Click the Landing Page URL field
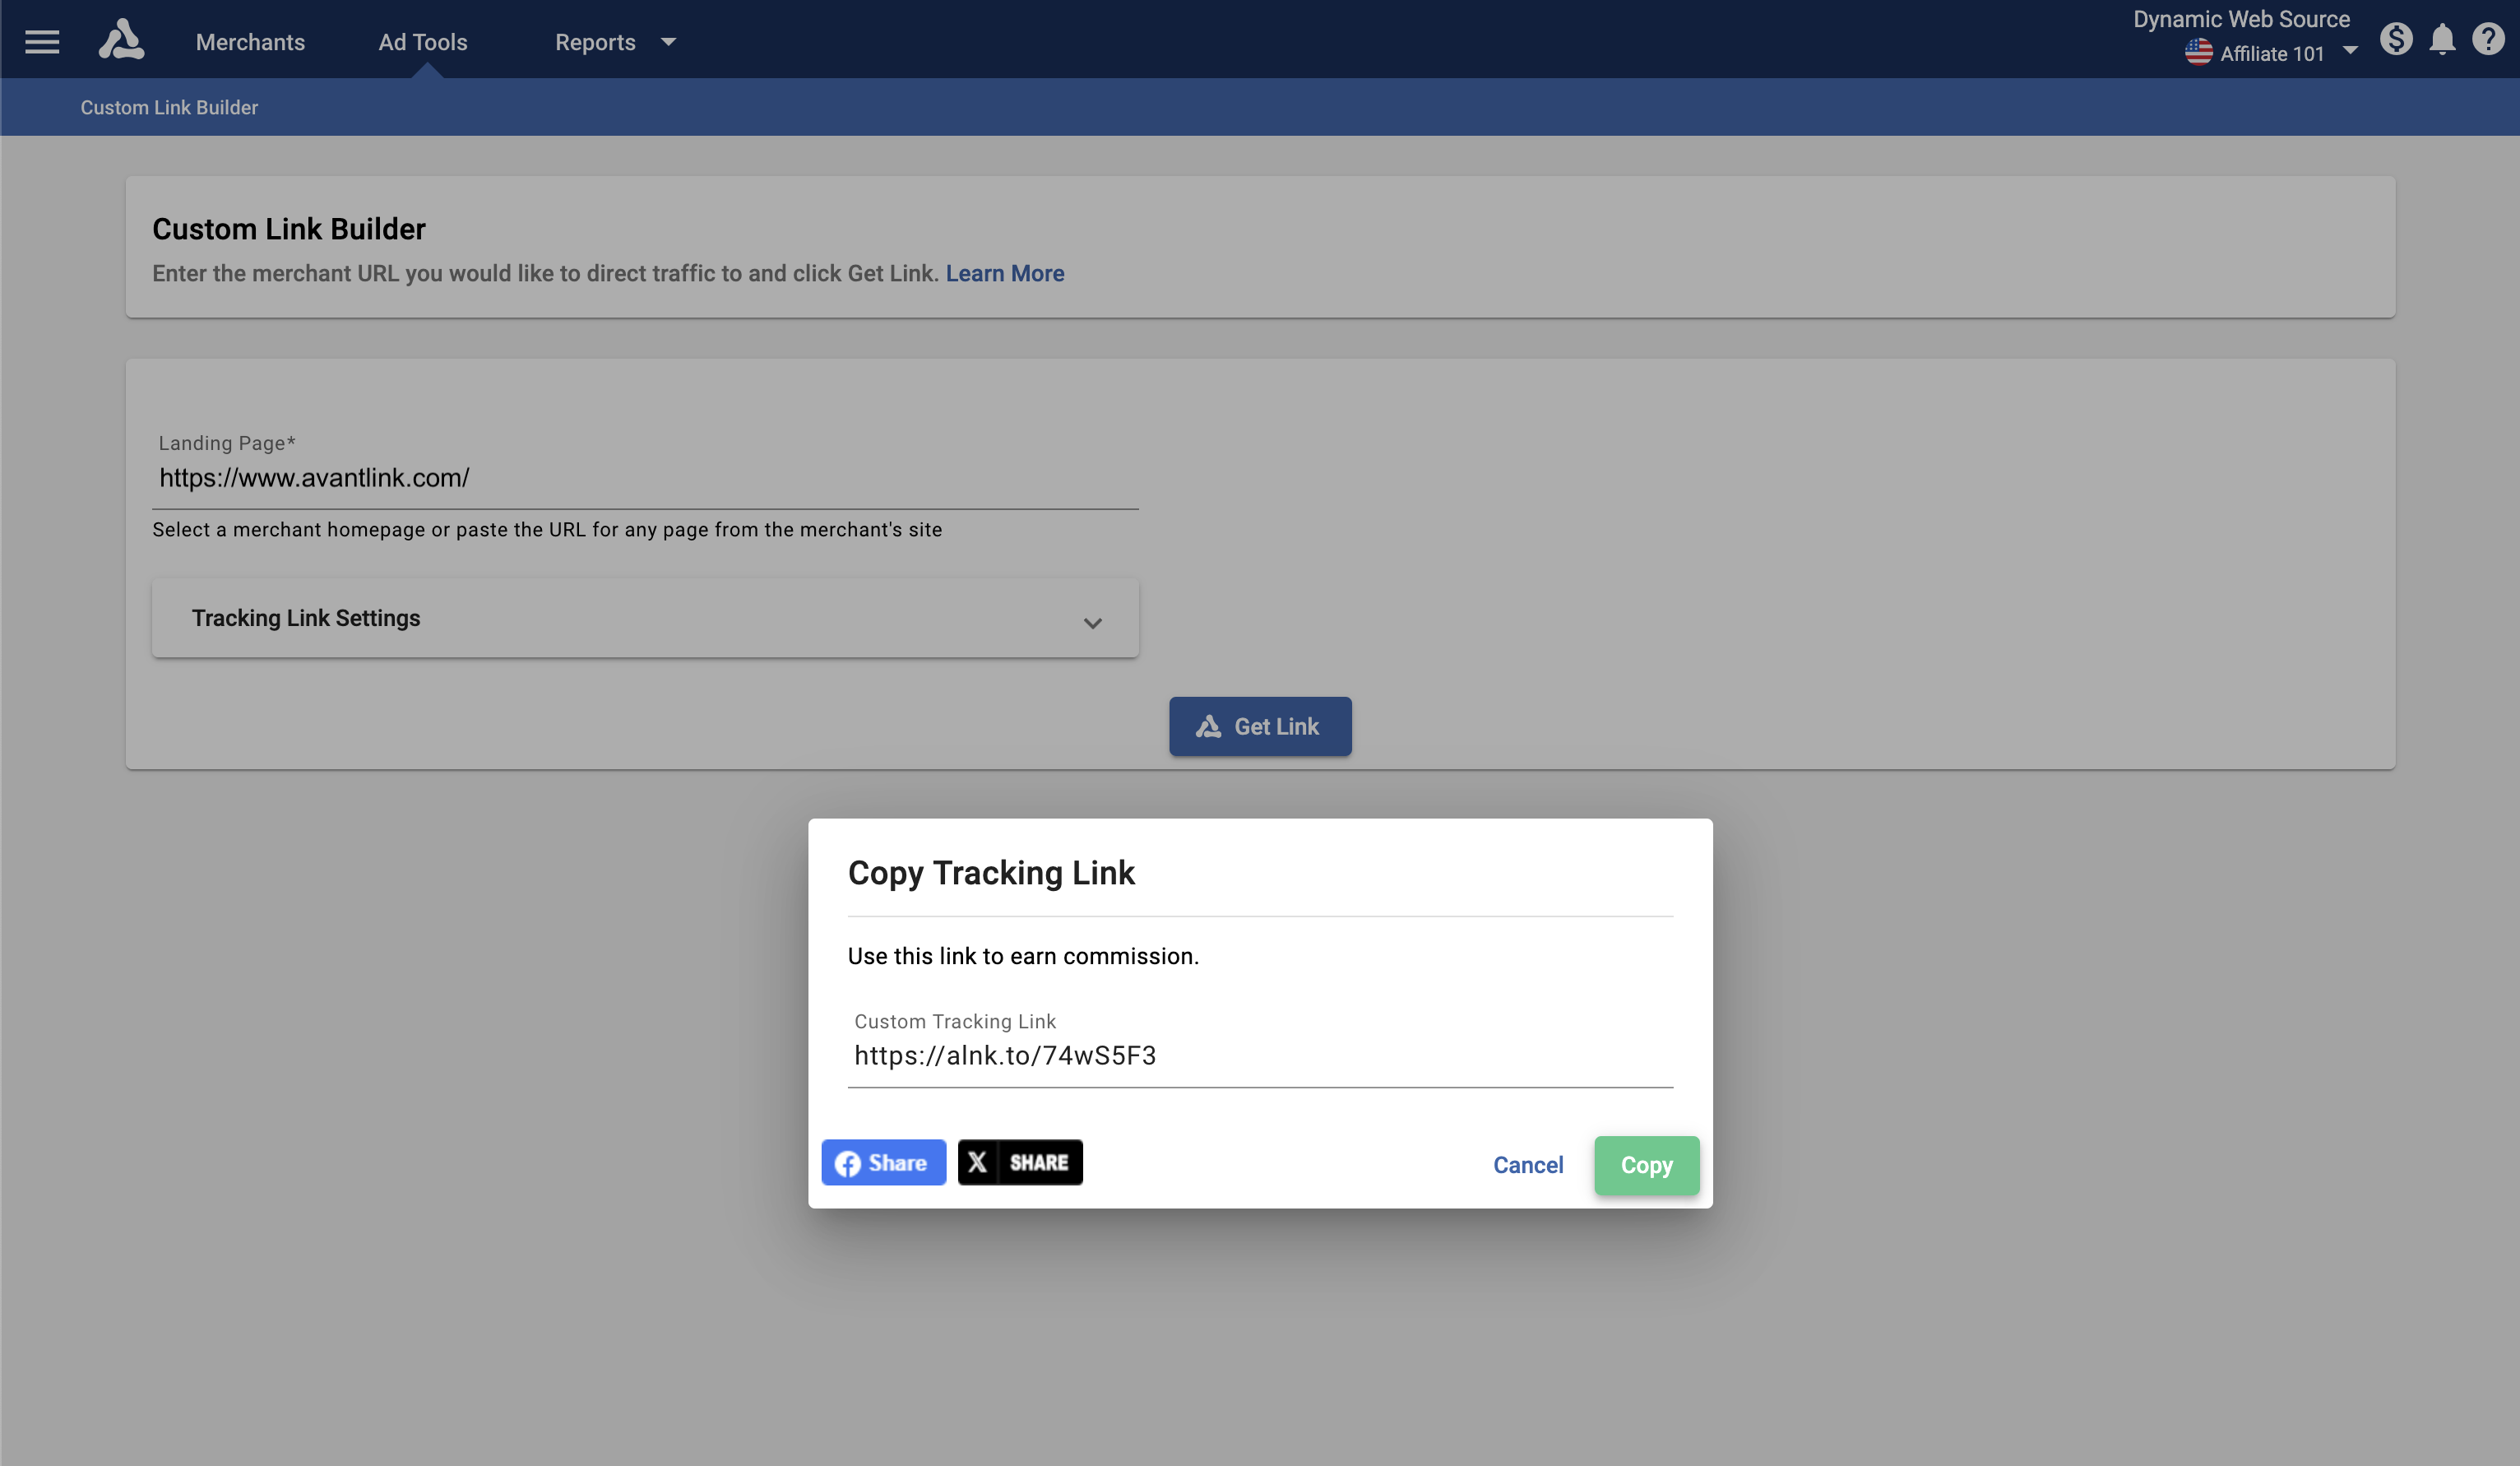Image resolution: width=2520 pixels, height=1466 pixels. pyautogui.click(x=645, y=478)
